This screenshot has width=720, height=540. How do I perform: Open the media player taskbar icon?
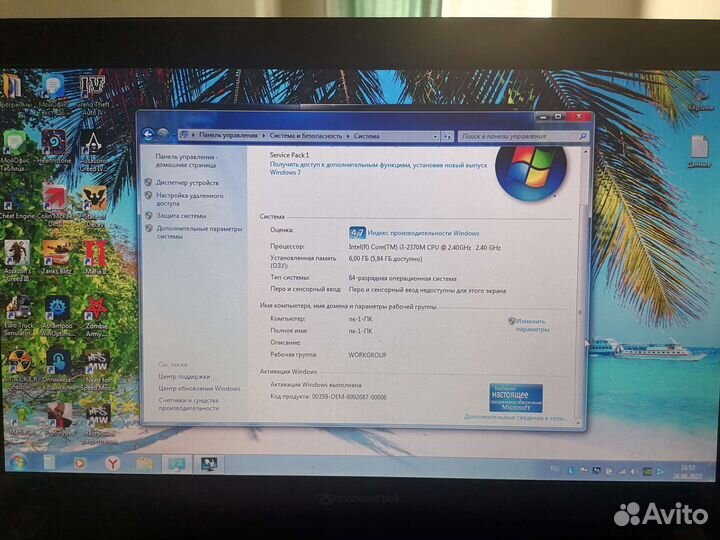[80, 463]
